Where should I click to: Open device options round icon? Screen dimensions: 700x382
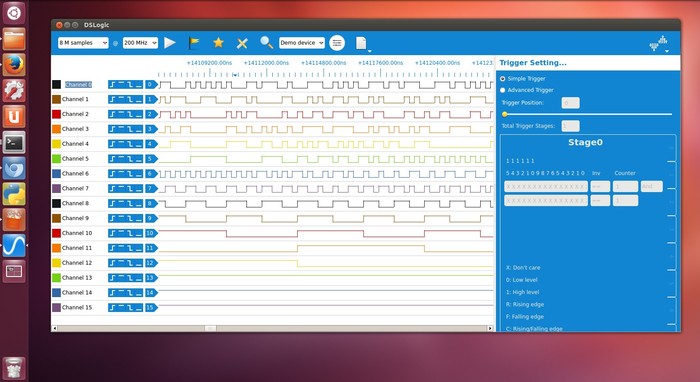pos(337,43)
